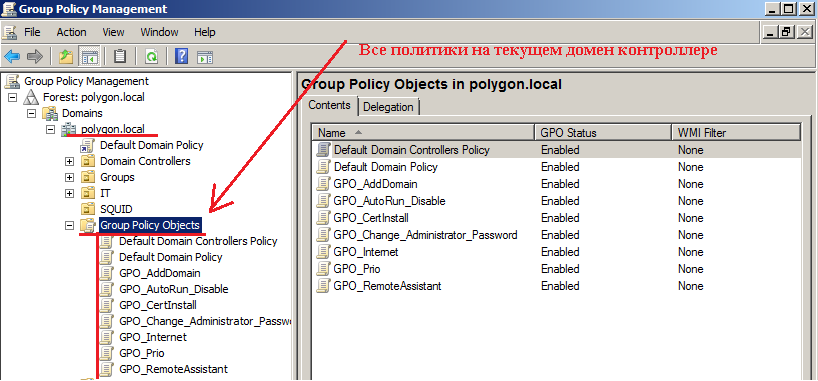Open the File menu
Image resolution: width=818 pixels, height=381 pixels.
point(32,32)
